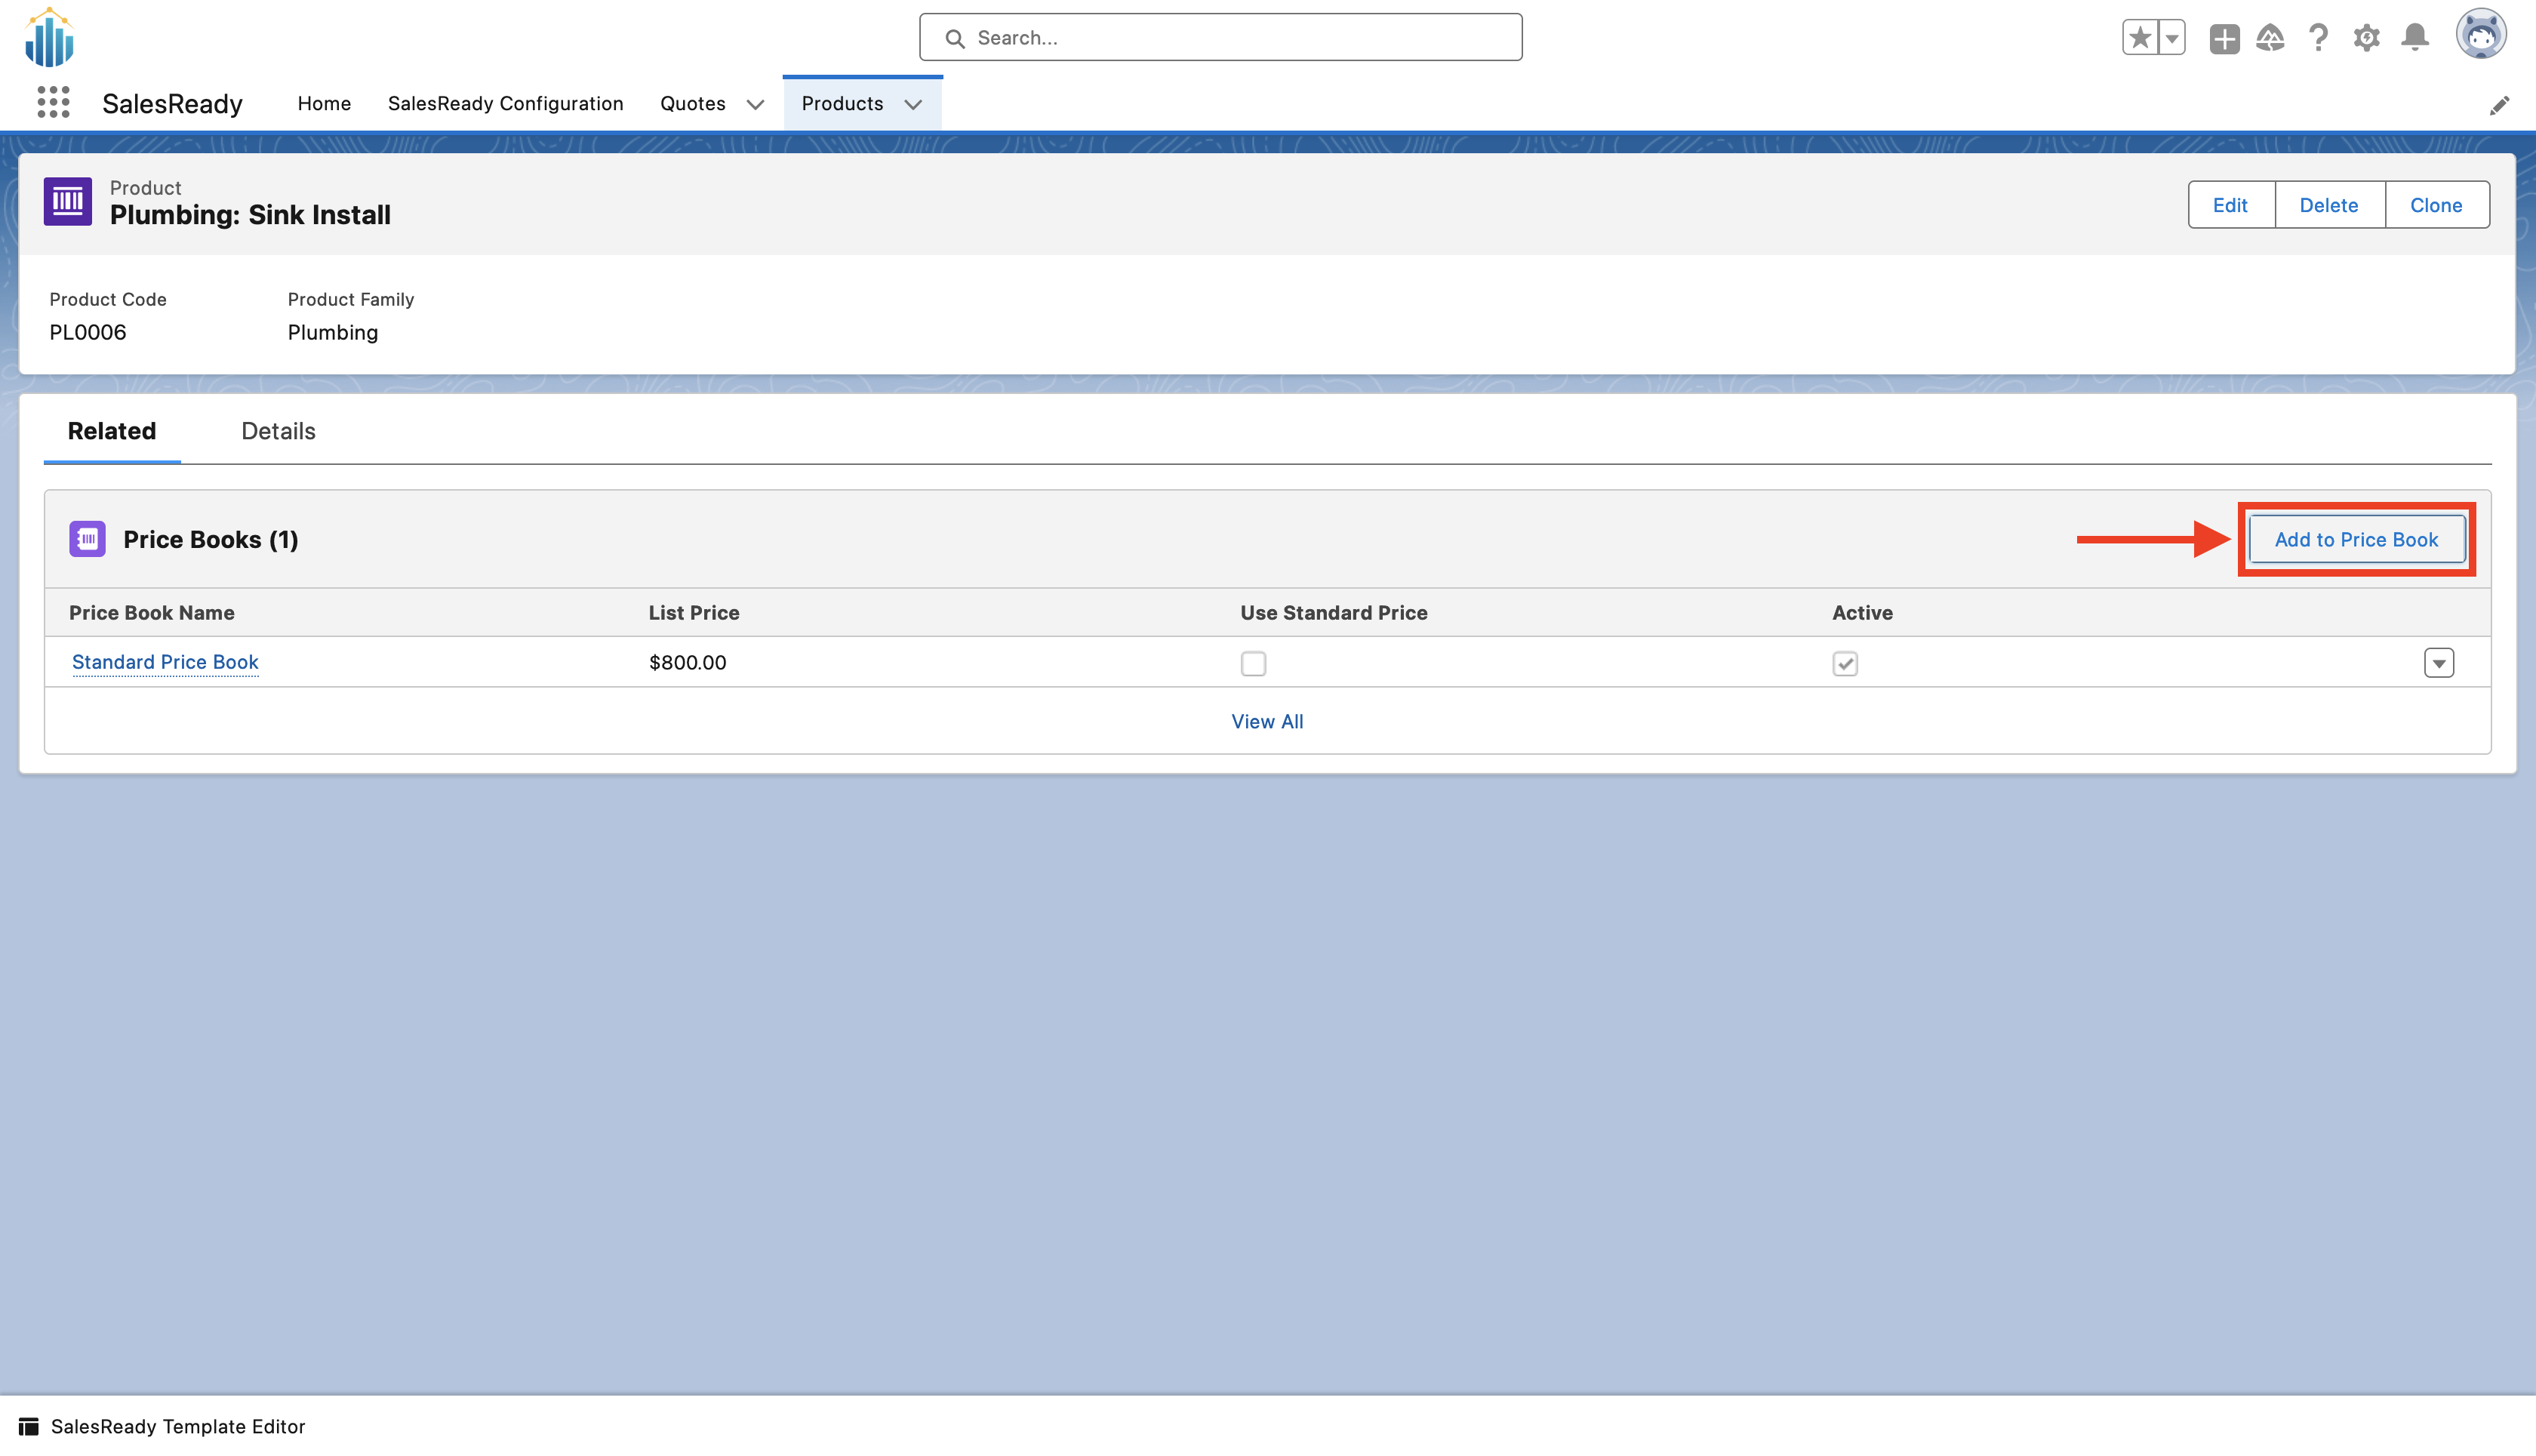The width and height of the screenshot is (2536, 1456).
Task: Open Setup via the gear icon
Action: (2367, 37)
